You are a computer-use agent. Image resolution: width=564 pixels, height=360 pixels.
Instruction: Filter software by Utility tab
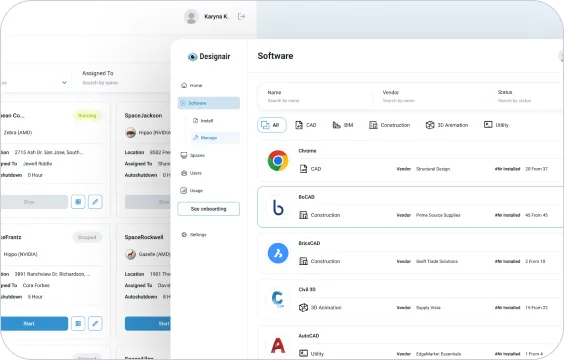click(496, 125)
